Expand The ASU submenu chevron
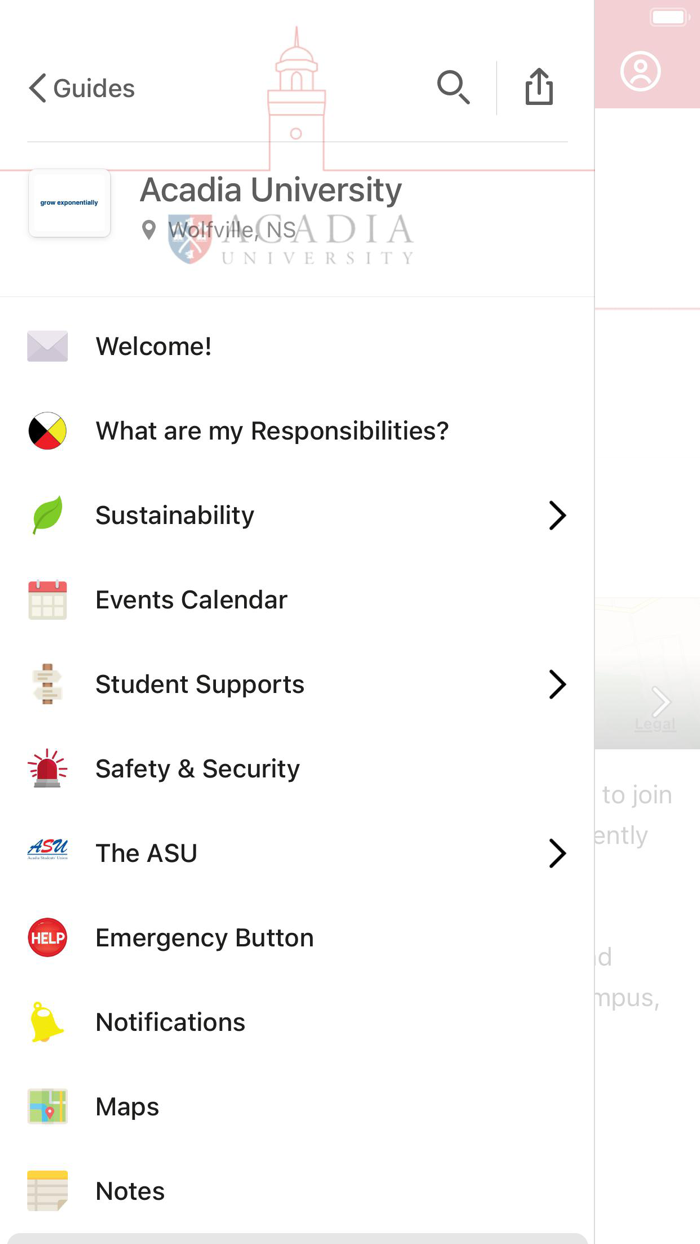The image size is (700, 1244). (557, 853)
